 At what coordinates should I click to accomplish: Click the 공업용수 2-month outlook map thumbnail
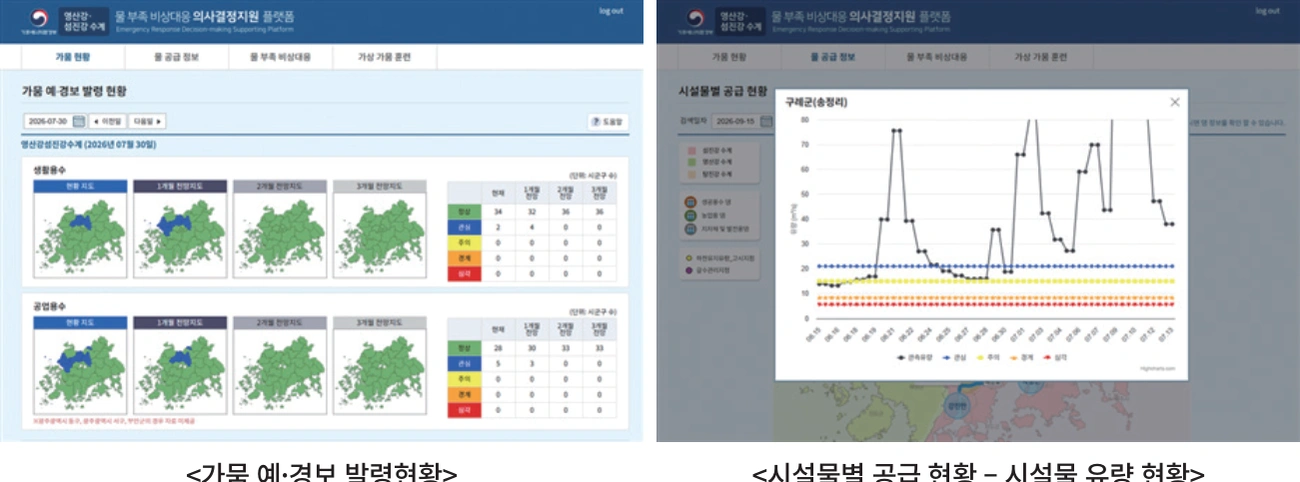click(x=279, y=372)
